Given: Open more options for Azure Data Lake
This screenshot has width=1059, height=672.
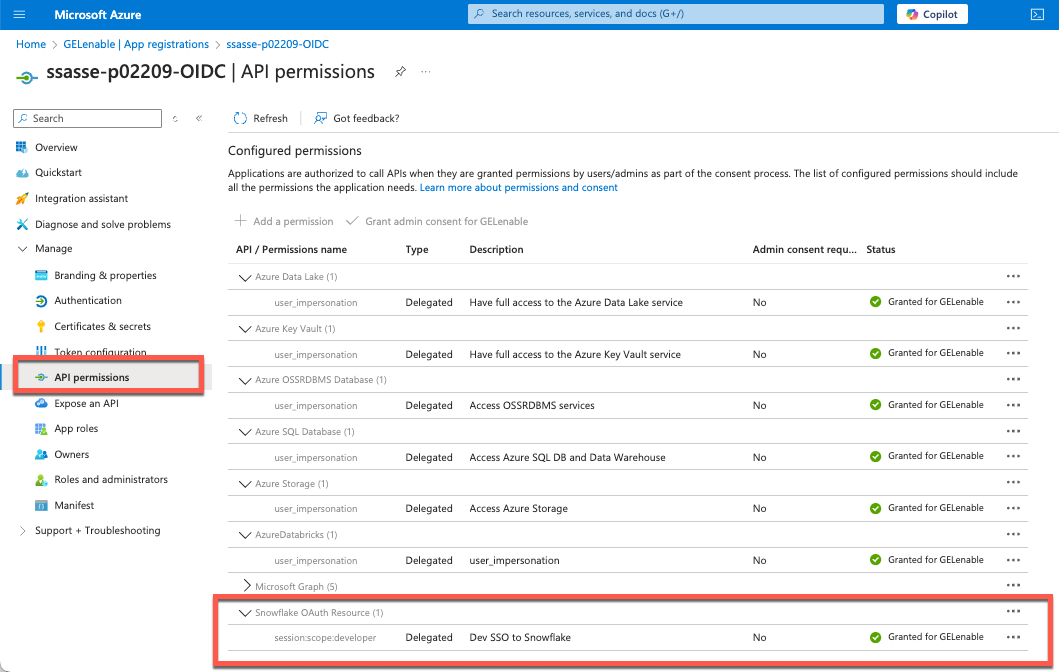Looking at the screenshot, I should coord(1013,276).
